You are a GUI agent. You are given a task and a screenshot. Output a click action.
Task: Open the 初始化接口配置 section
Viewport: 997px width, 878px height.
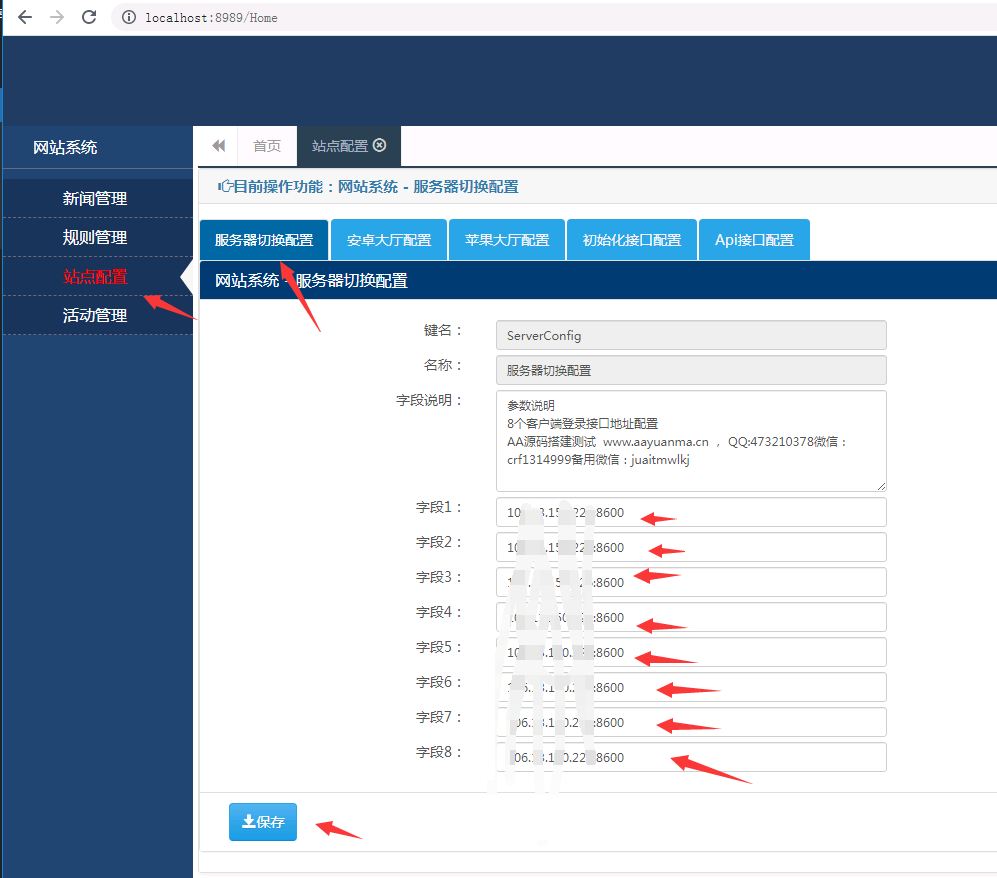(x=631, y=239)
